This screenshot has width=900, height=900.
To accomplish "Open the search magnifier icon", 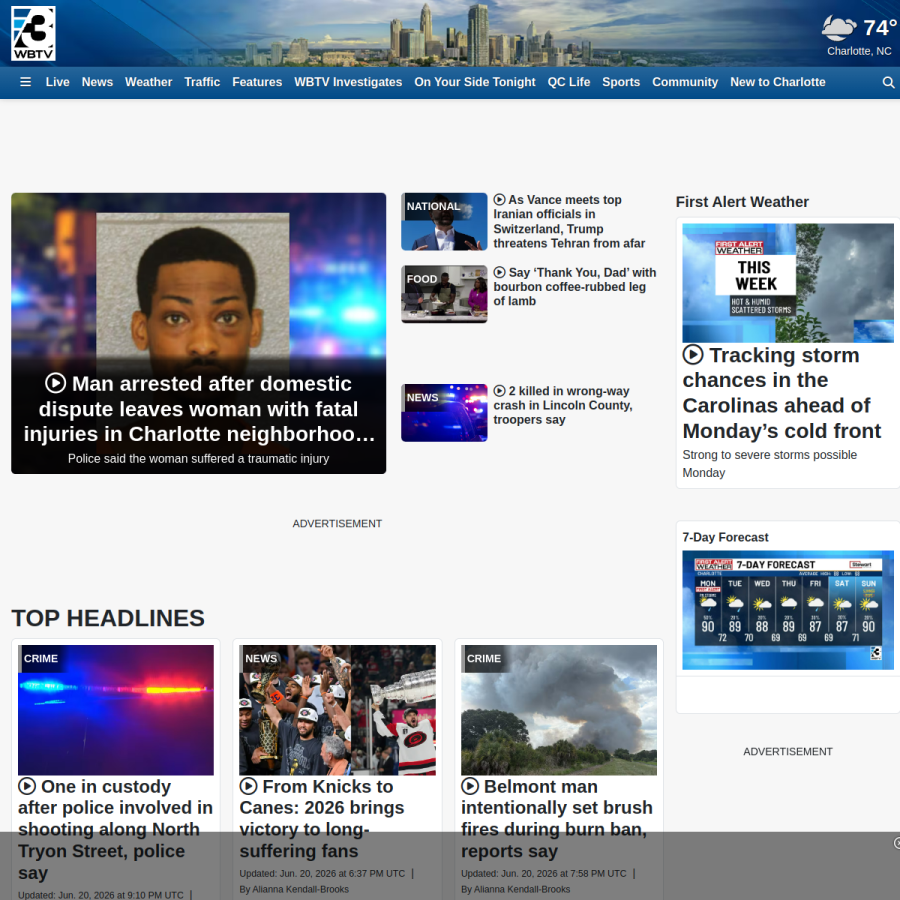I will coord(888,82).
